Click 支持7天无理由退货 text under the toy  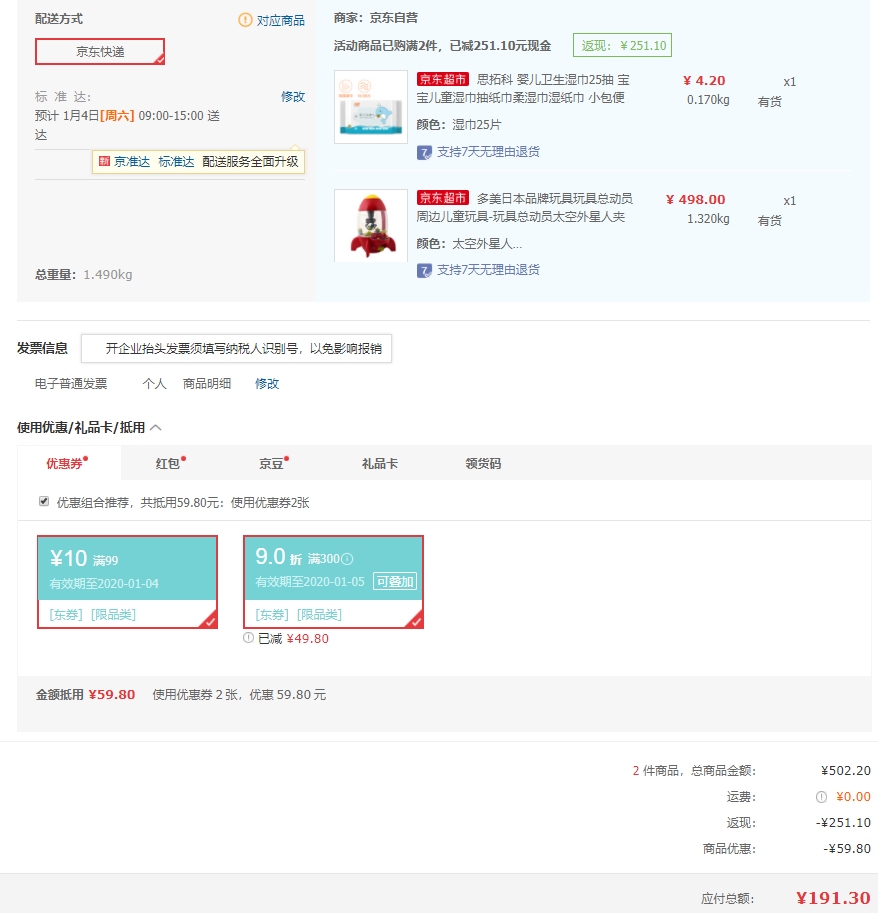[x=488, y=270]
